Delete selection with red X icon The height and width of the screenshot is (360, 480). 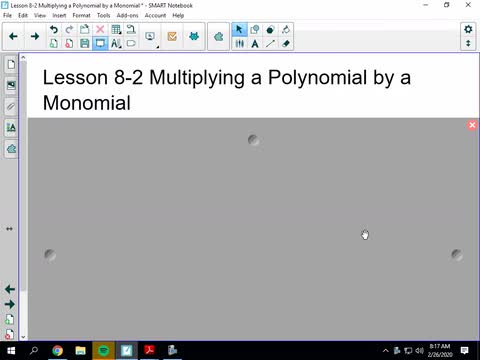(100, 30)
